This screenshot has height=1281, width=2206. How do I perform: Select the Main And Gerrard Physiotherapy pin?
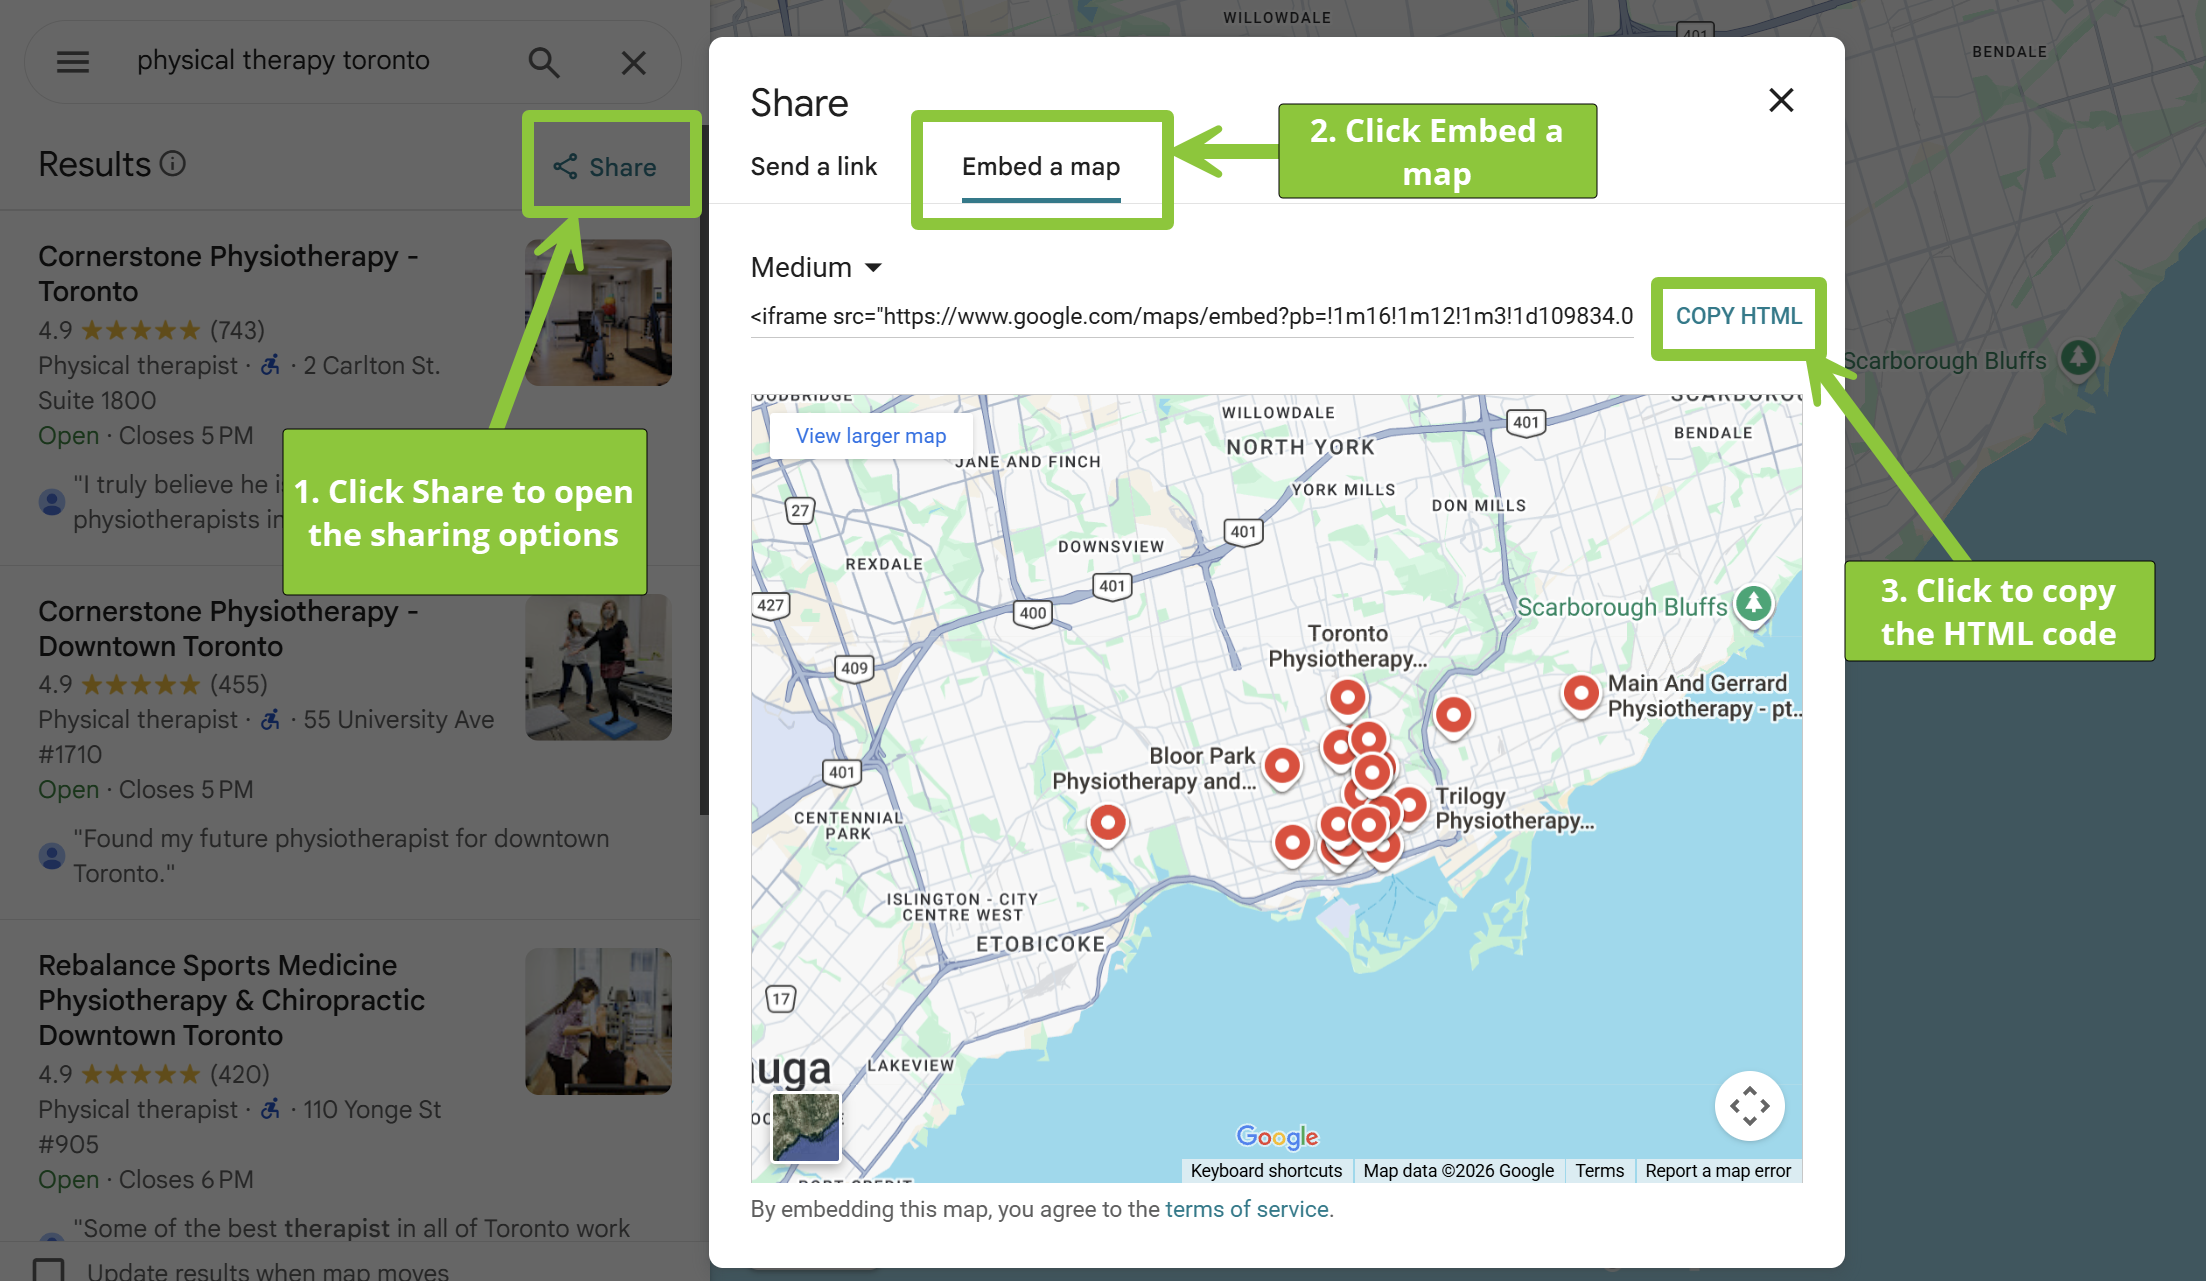pos(1581,692)
